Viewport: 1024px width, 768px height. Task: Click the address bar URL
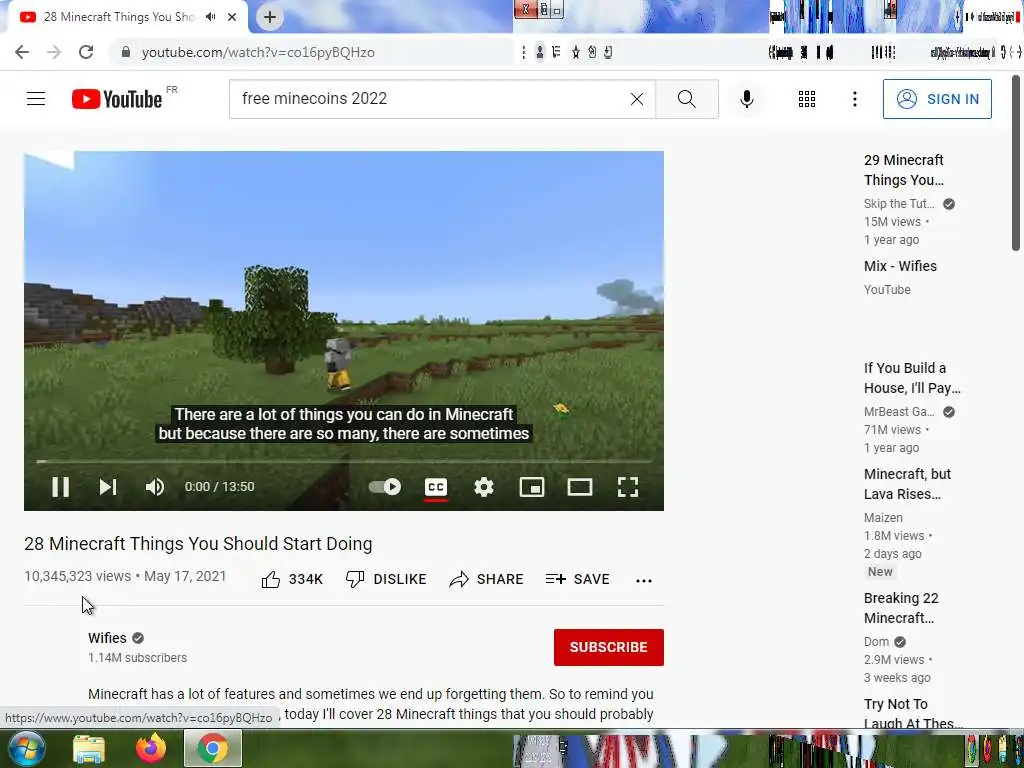(x=258, y=52)
